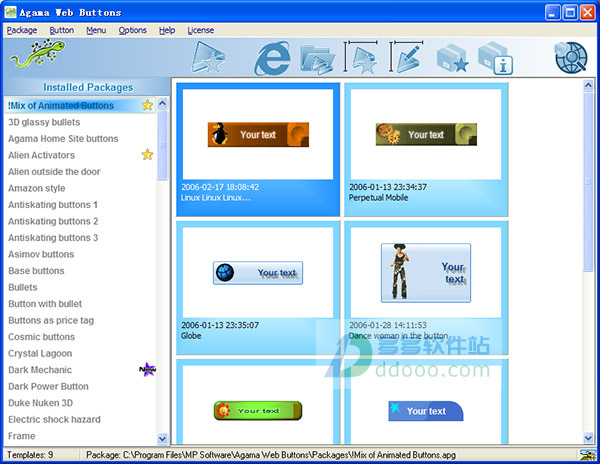The image size is (600, 464).
Task: Preview in Internet Explorer icon
Action: point(272,58)
